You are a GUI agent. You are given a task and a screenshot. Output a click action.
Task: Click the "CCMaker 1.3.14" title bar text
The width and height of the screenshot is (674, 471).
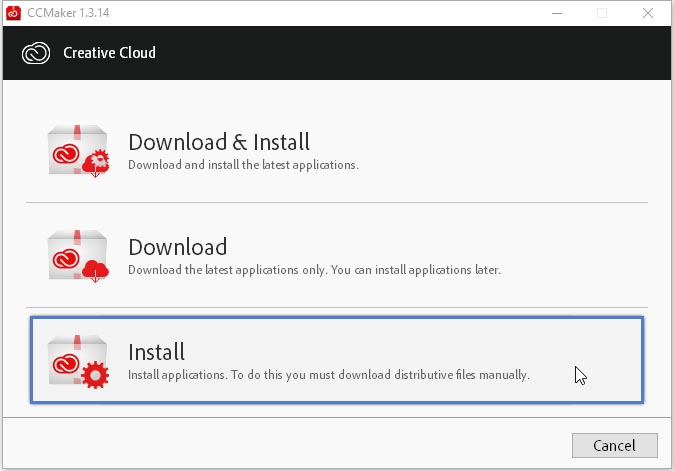pos(70,13)
